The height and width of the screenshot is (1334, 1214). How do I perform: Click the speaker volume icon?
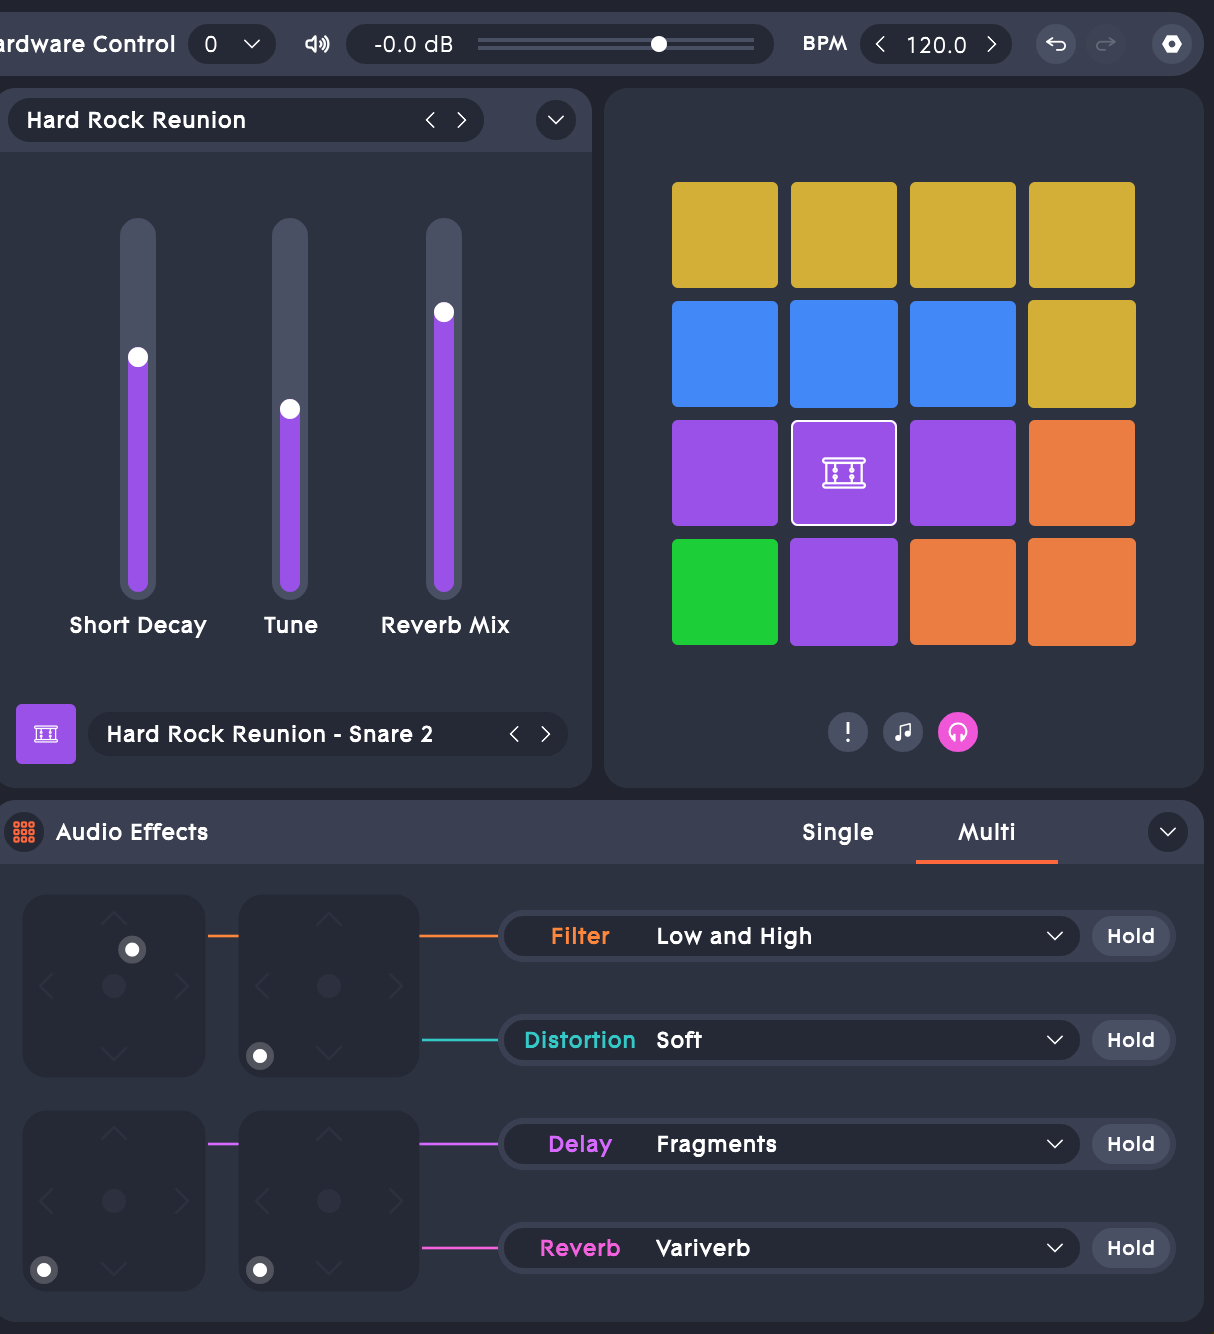[317, 44]
